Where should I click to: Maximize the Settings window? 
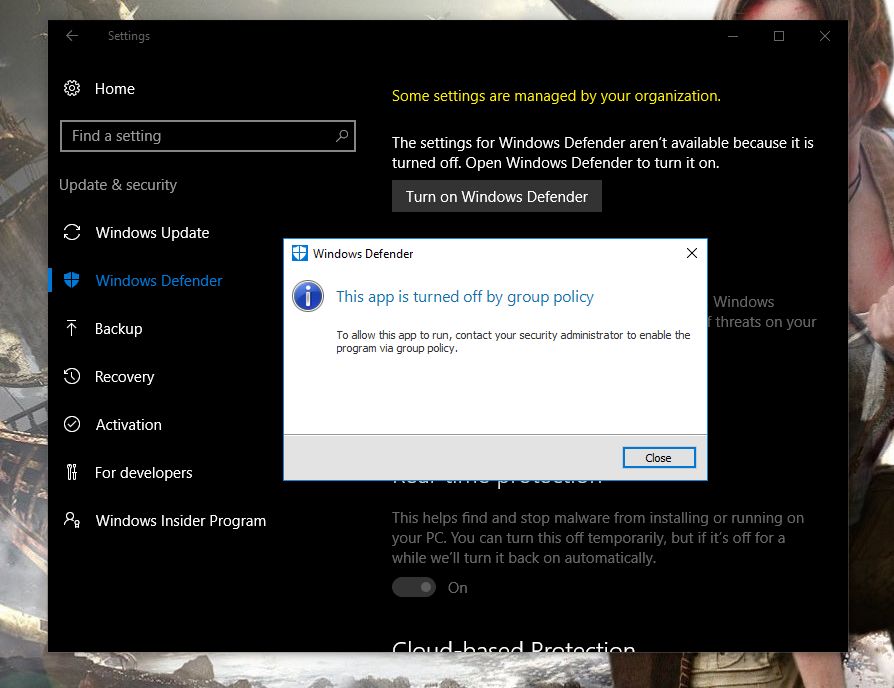(779, 36)
